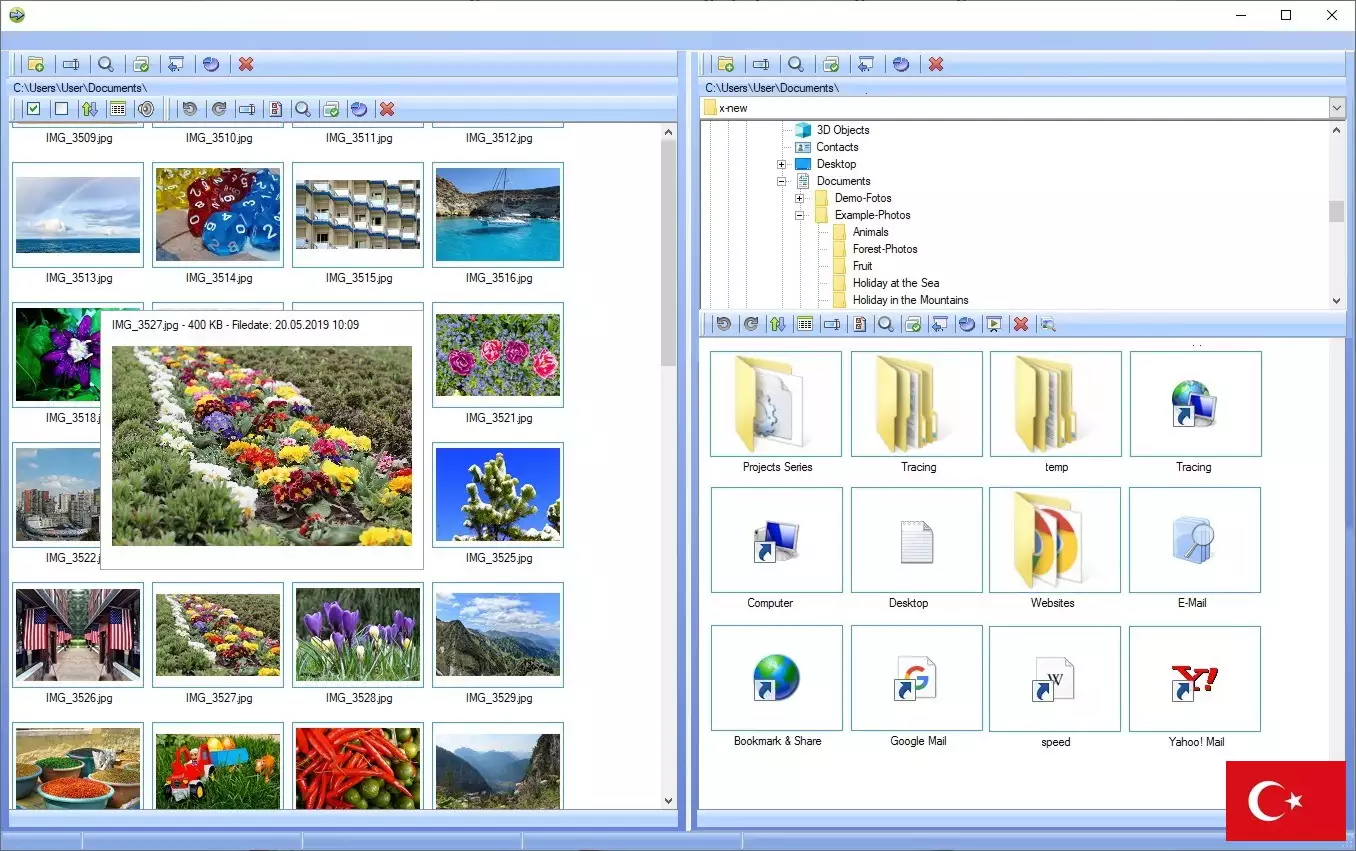Screen dimensions: 1356x851
Task: Click rotate left icon in left thumbnail toolbar
Action: point(189,109)
